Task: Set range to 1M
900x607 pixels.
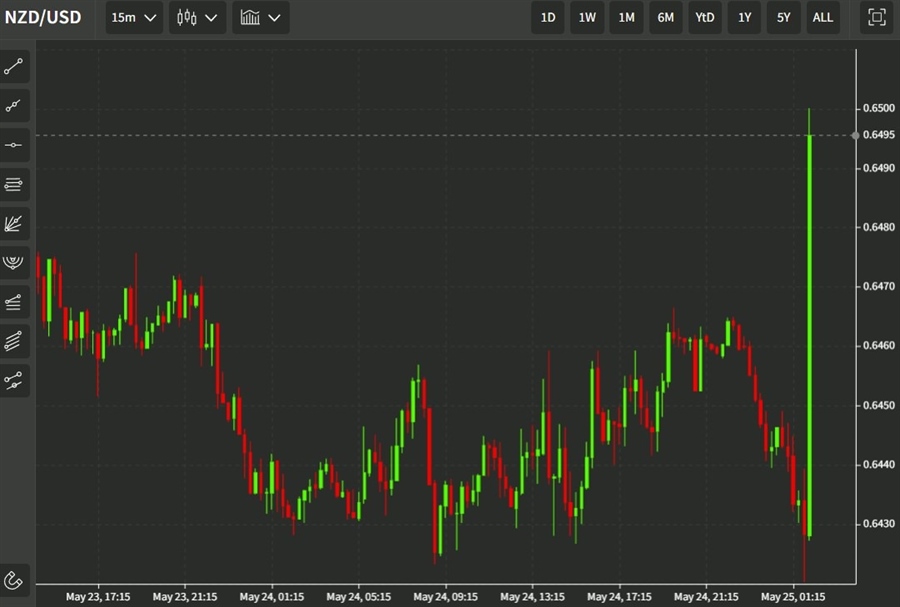Action: click(626, 17)
